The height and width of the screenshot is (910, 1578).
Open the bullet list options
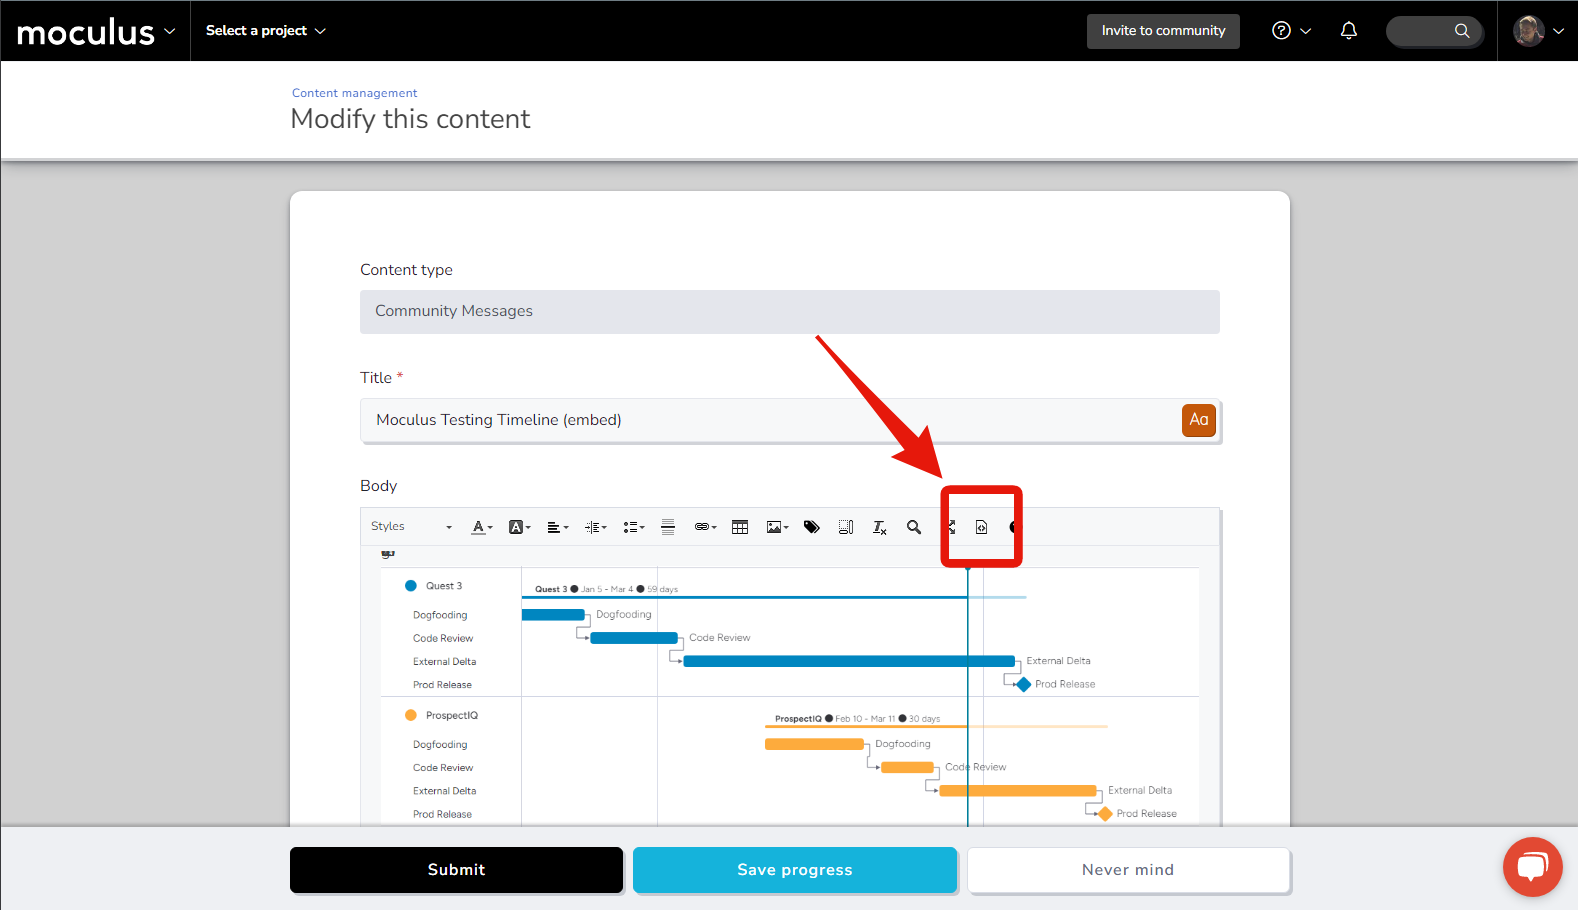tap(633, 527)
